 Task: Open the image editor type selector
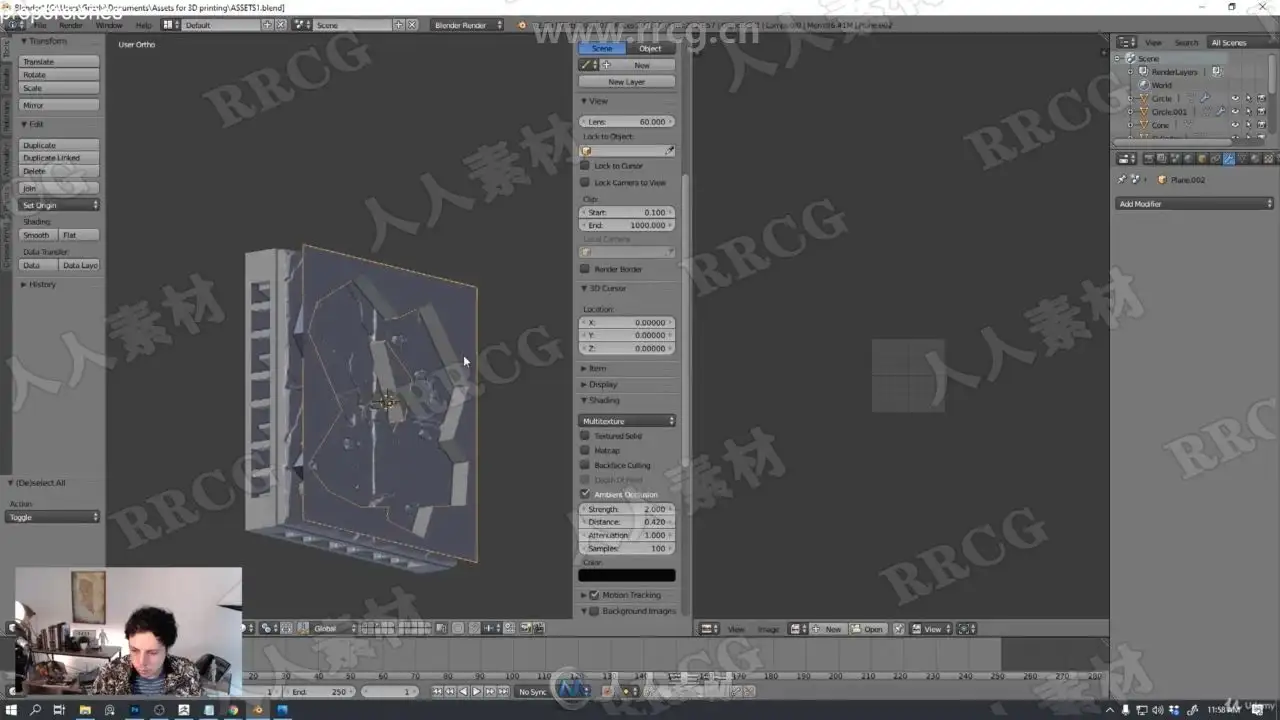709,629
